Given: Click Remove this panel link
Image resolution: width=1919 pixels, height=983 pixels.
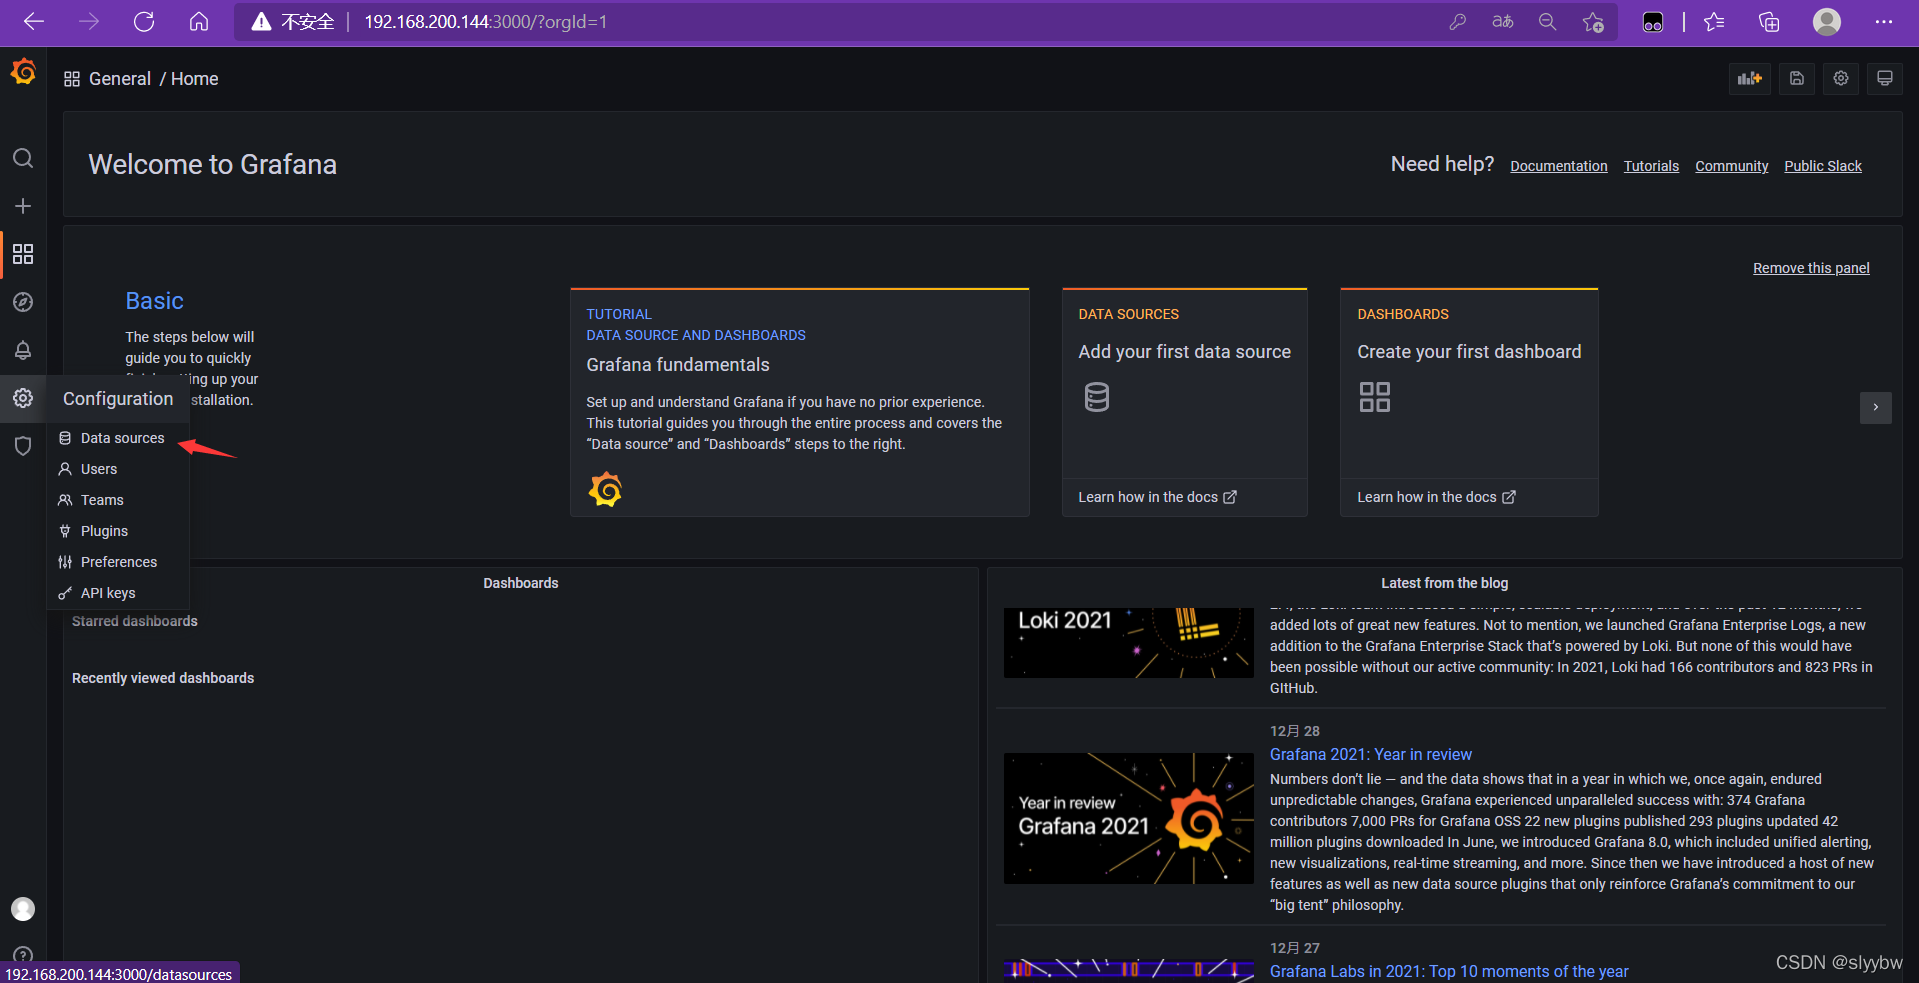Looking at the screenshot, I should click(1811, 268).
